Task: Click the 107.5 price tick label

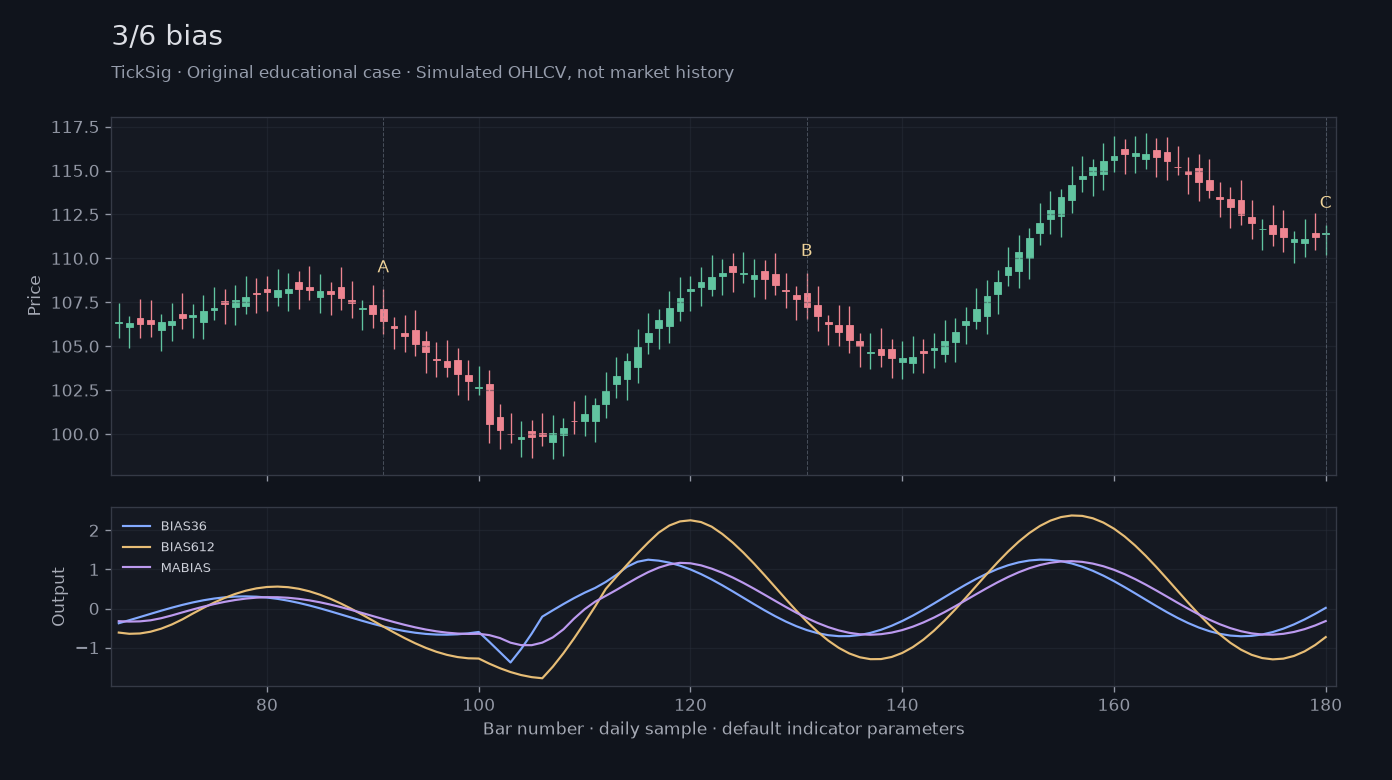Action: 75,303
